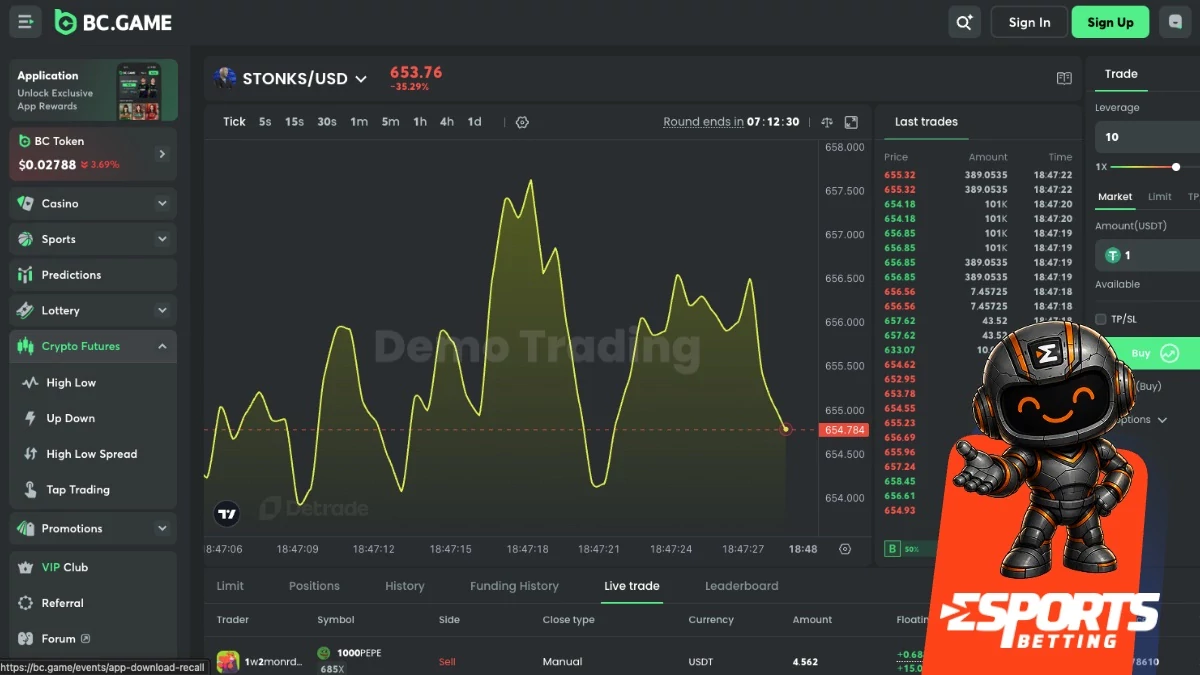Collapse the Crypto Futures section chevron
The height and width of the screenshot is (675, 1200).
click(162, 346)
